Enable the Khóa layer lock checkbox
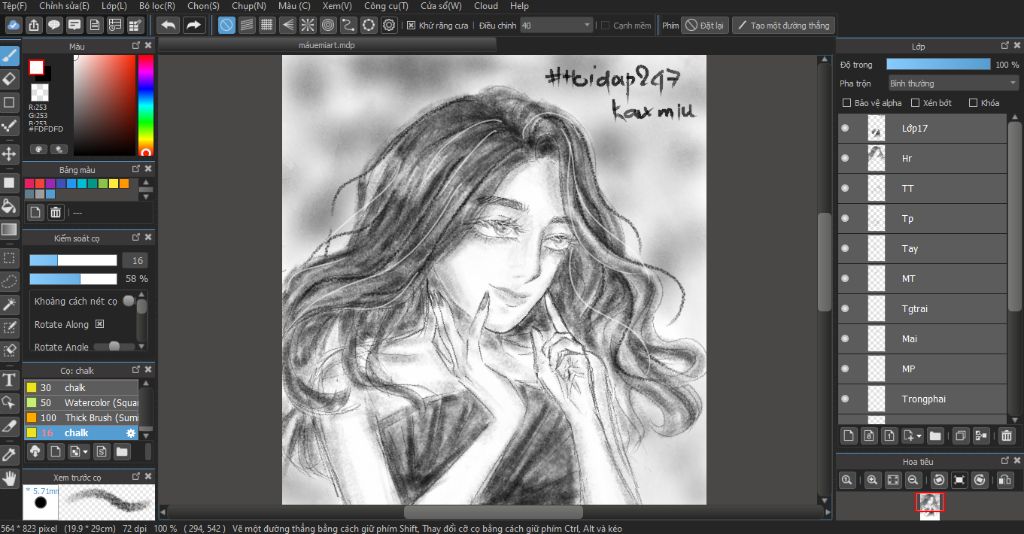1024x534 pixels. [973, 102]
